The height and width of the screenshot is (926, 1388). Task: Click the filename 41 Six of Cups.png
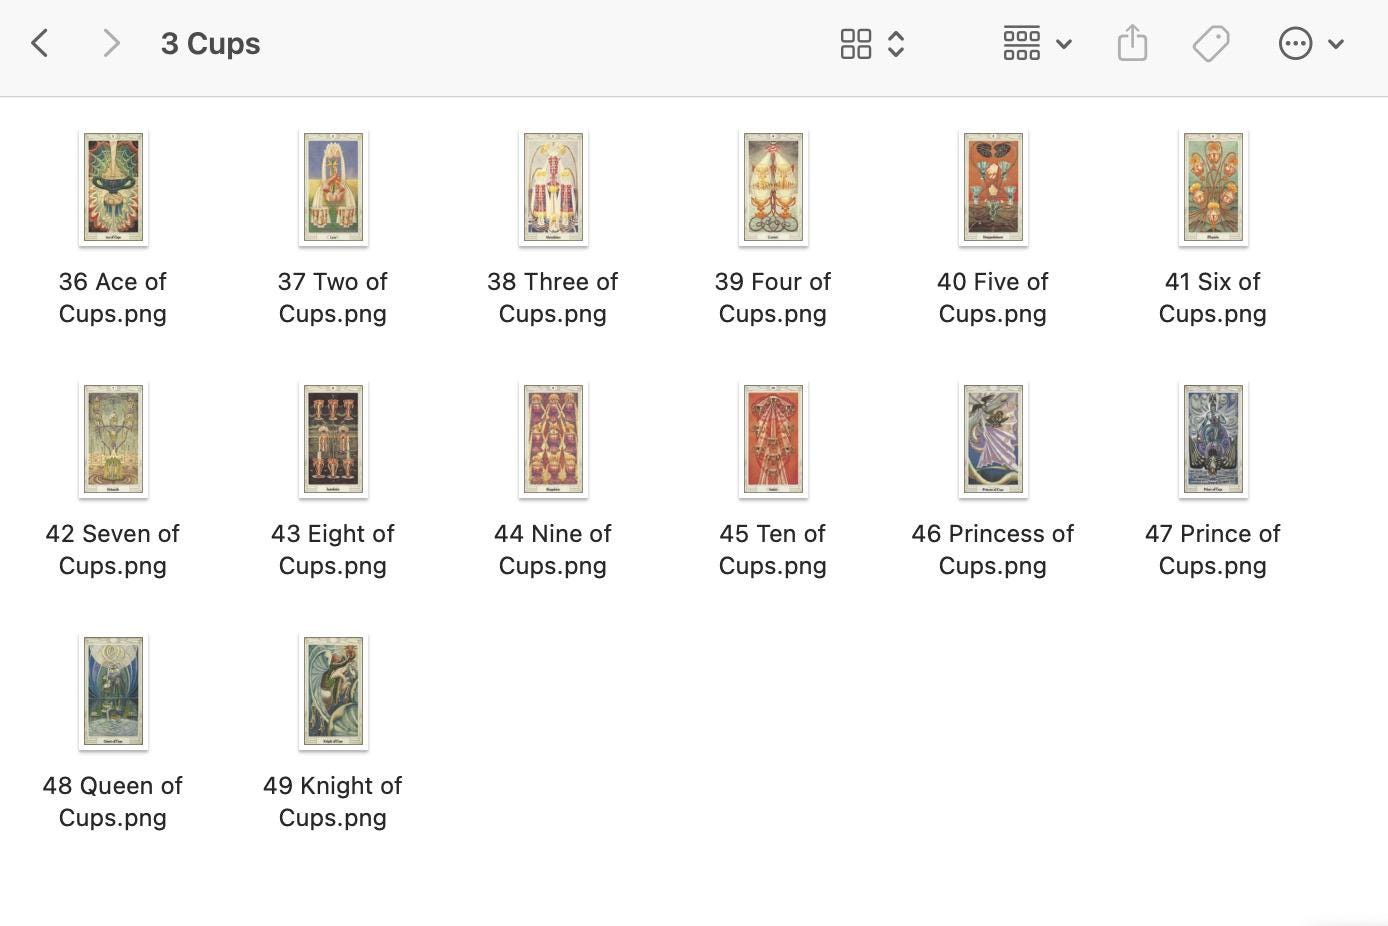pos(1213,297)
